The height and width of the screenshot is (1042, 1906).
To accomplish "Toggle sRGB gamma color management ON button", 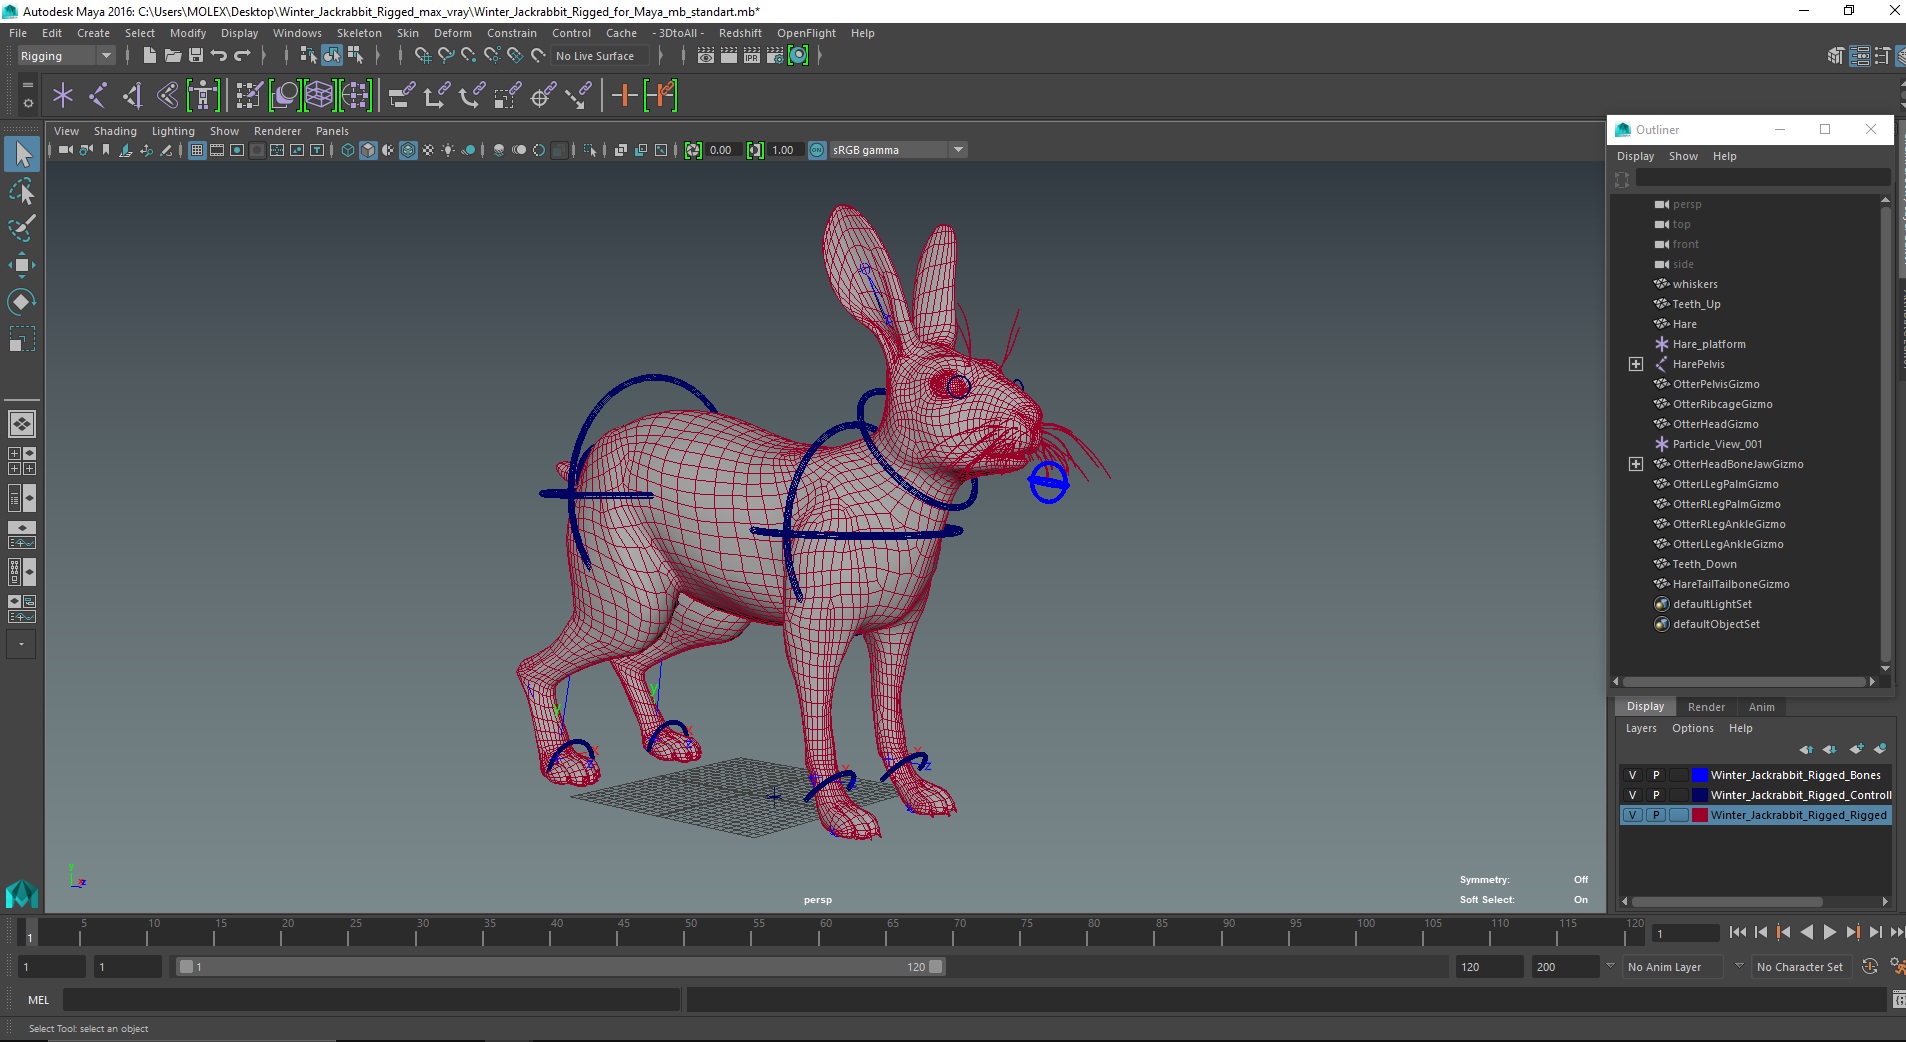I will coord(817,150).
